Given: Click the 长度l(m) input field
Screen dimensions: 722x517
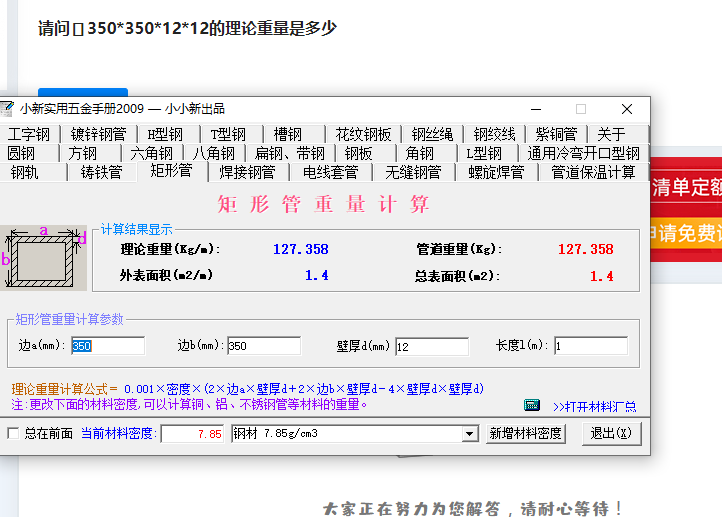Looking at the screenshot, I should click(x=591, y=346).
